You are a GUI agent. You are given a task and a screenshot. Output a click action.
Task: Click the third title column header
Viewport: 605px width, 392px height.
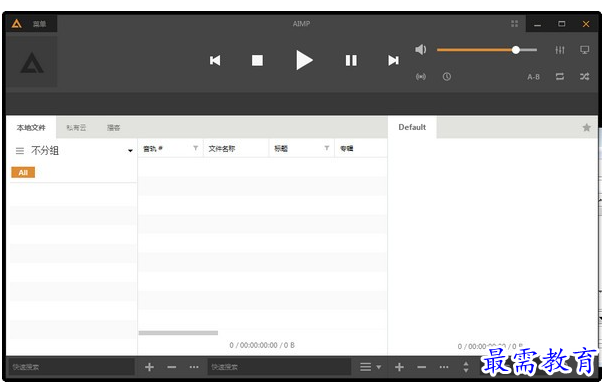pyautogui.click(x=301, y=149)
